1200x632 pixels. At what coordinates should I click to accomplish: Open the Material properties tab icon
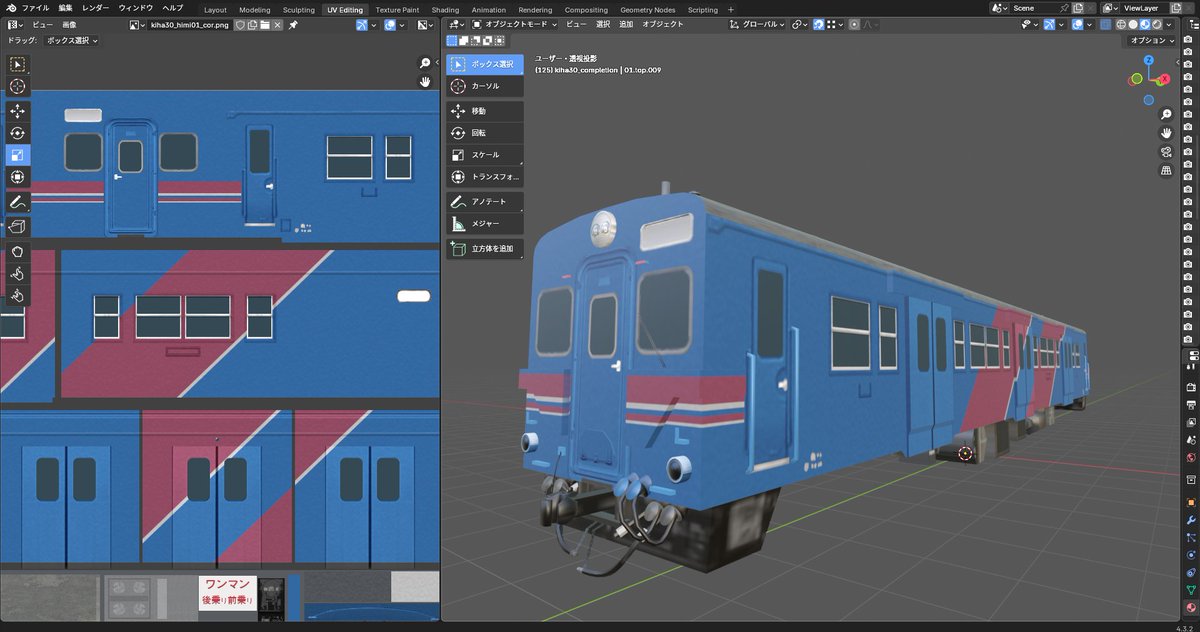[1191, 607]
